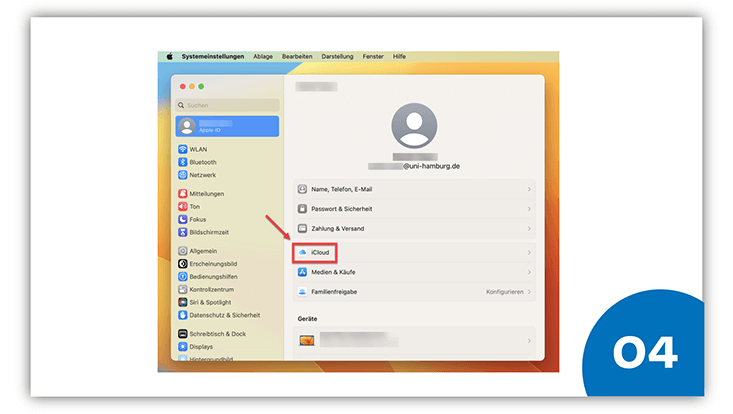The image size is (733, 414).
Task: Click the magnifier icon in search field
Action: tap(181, 105)
